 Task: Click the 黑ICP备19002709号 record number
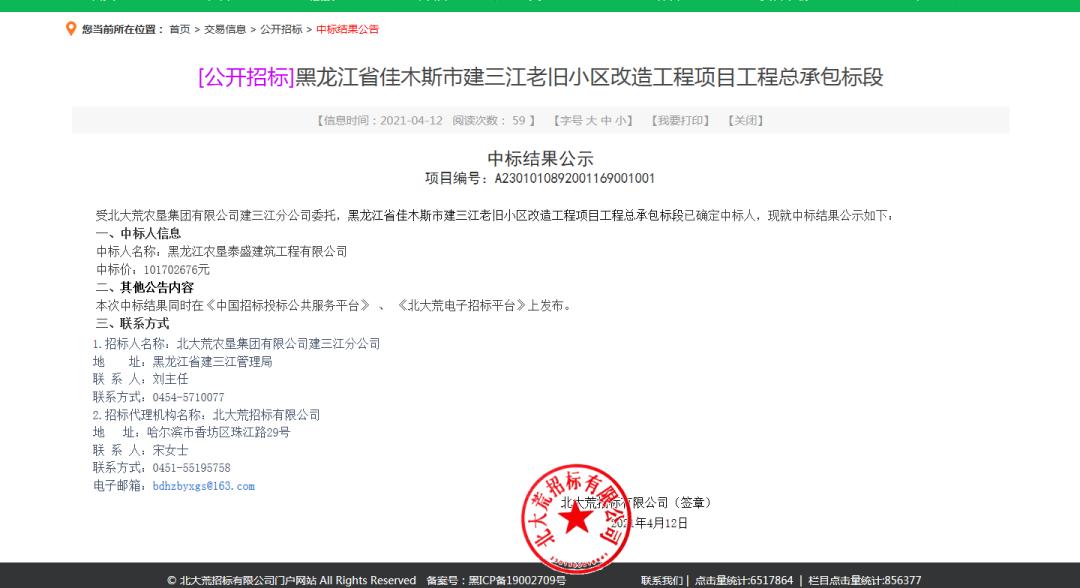(517, 580)
